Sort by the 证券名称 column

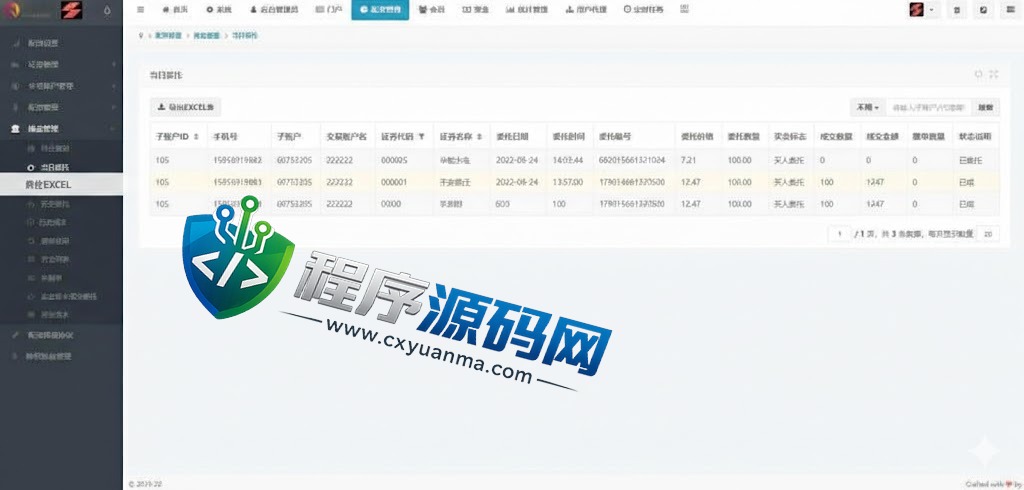click(480, 137)
